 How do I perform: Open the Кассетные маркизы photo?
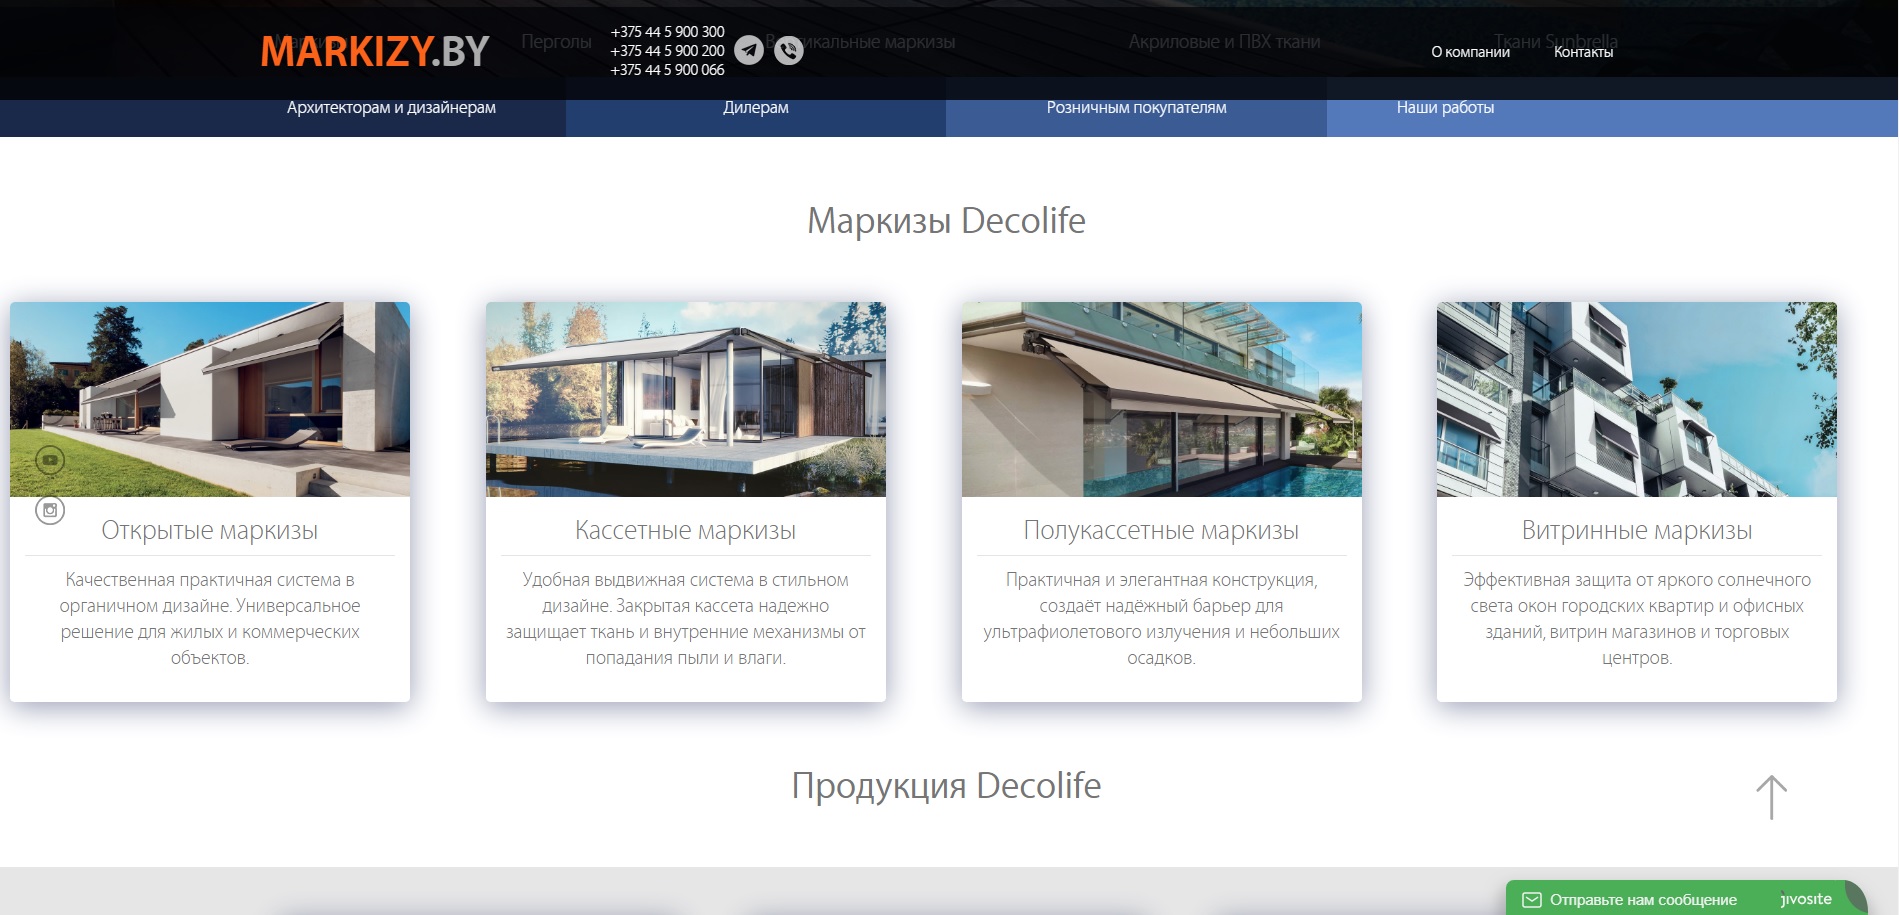point(686,399)
